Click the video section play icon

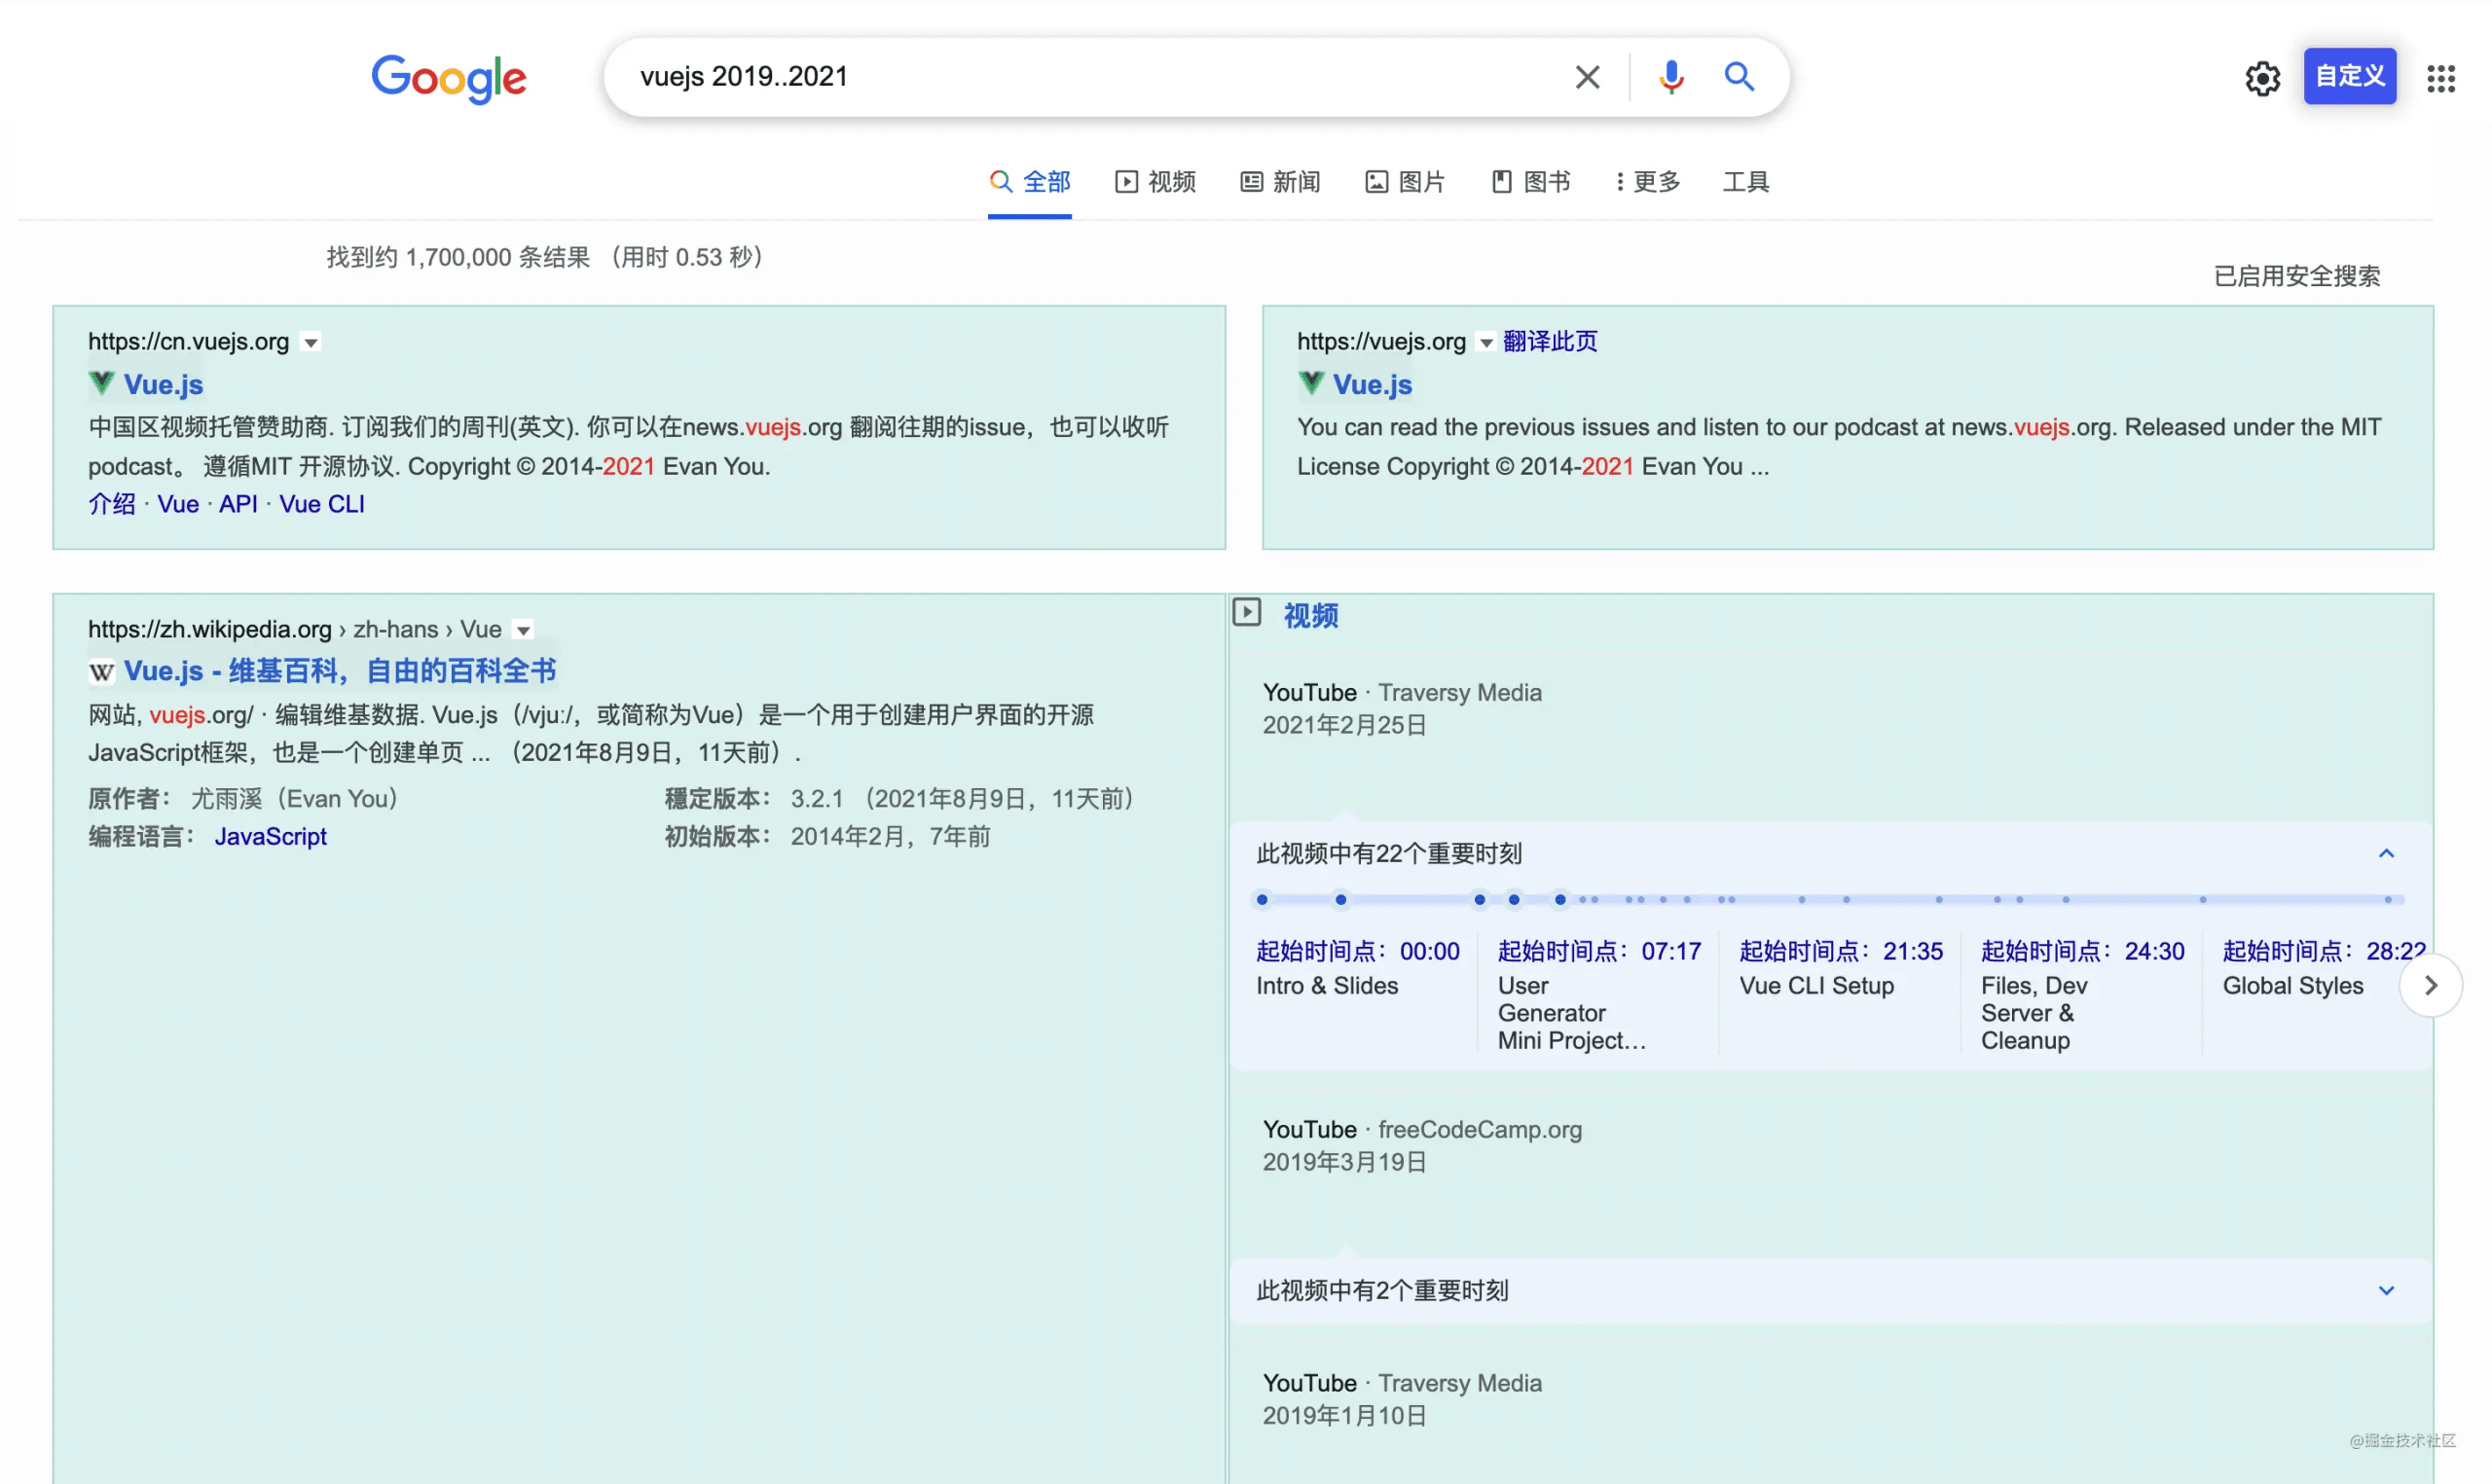pyautogui.click(x=1246, y=612)
